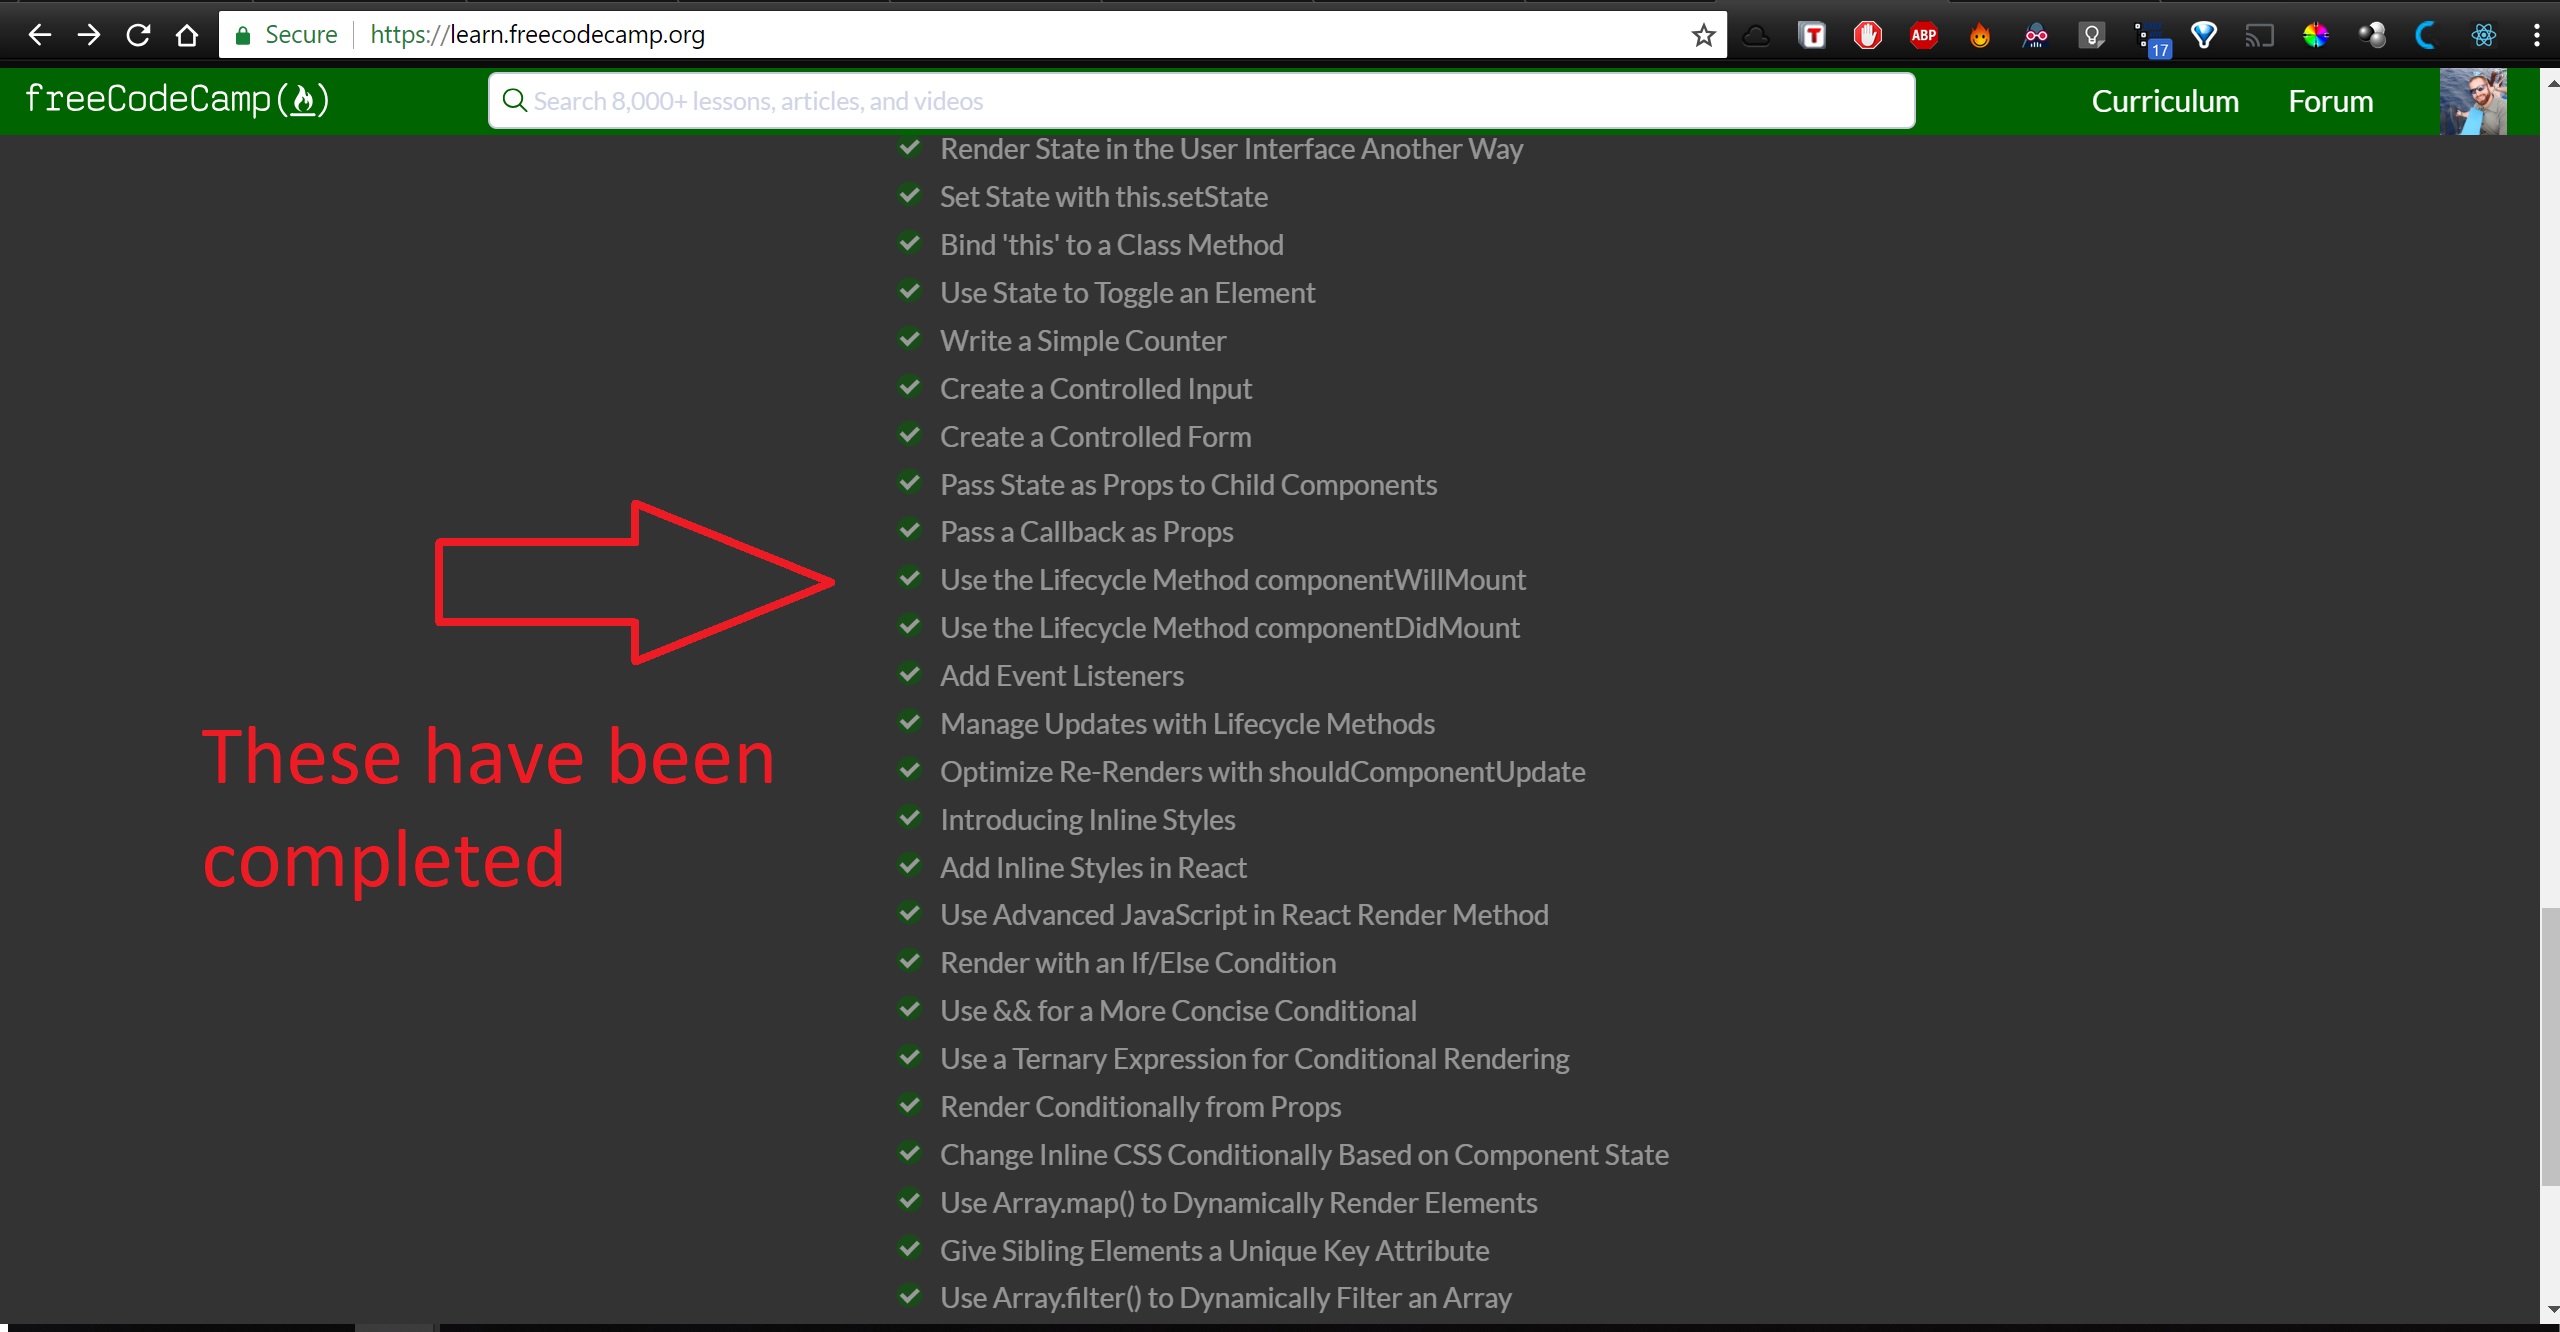Toggle the checkmark next to Add Event Listeners
The image size is (2560, 1332).
(910, 675)
